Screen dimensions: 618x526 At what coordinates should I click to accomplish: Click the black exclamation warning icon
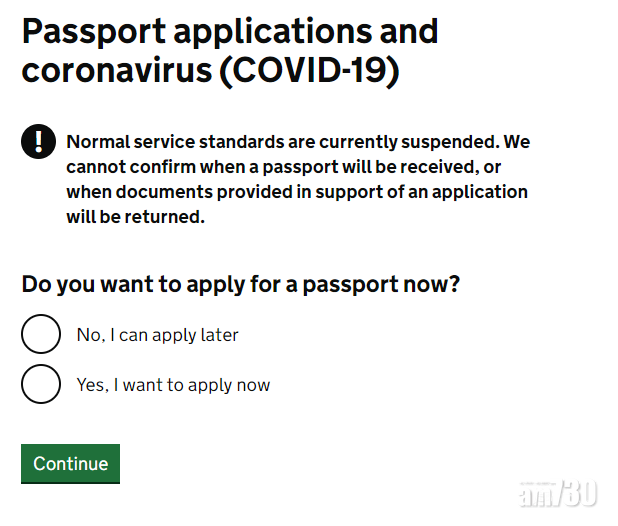pyautogui.click(x=38, y=142)
